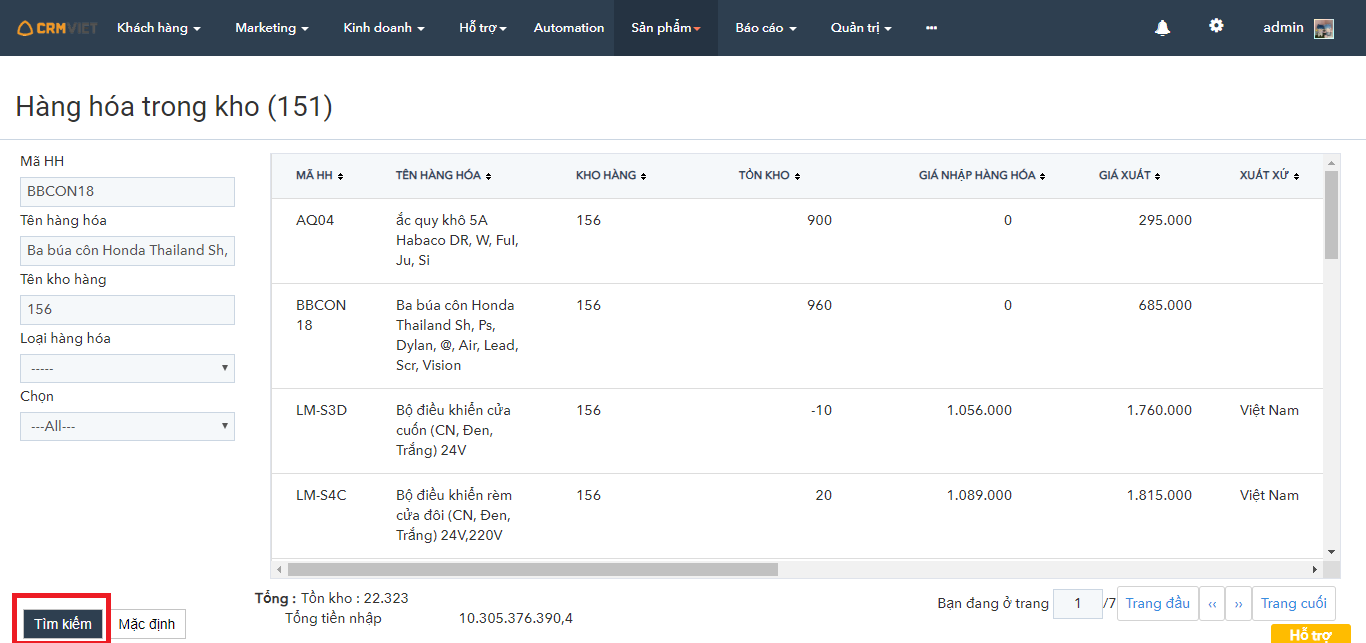Open the notifications bell
1366x643 pixels.
1162,28
